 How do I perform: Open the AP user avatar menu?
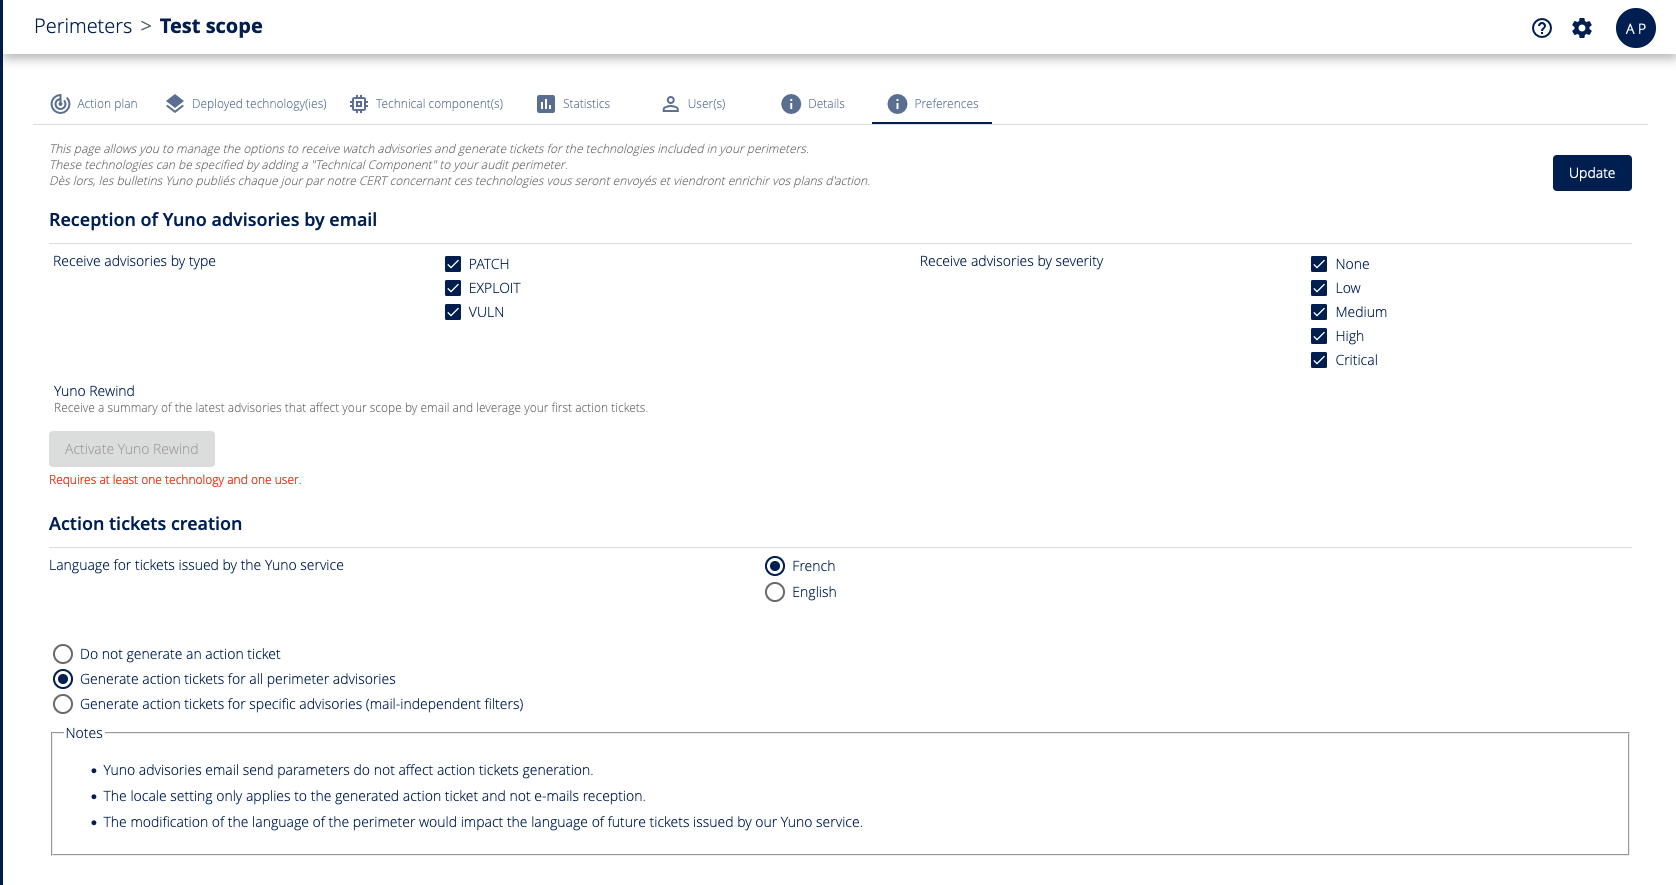[x=1636, y=28]
